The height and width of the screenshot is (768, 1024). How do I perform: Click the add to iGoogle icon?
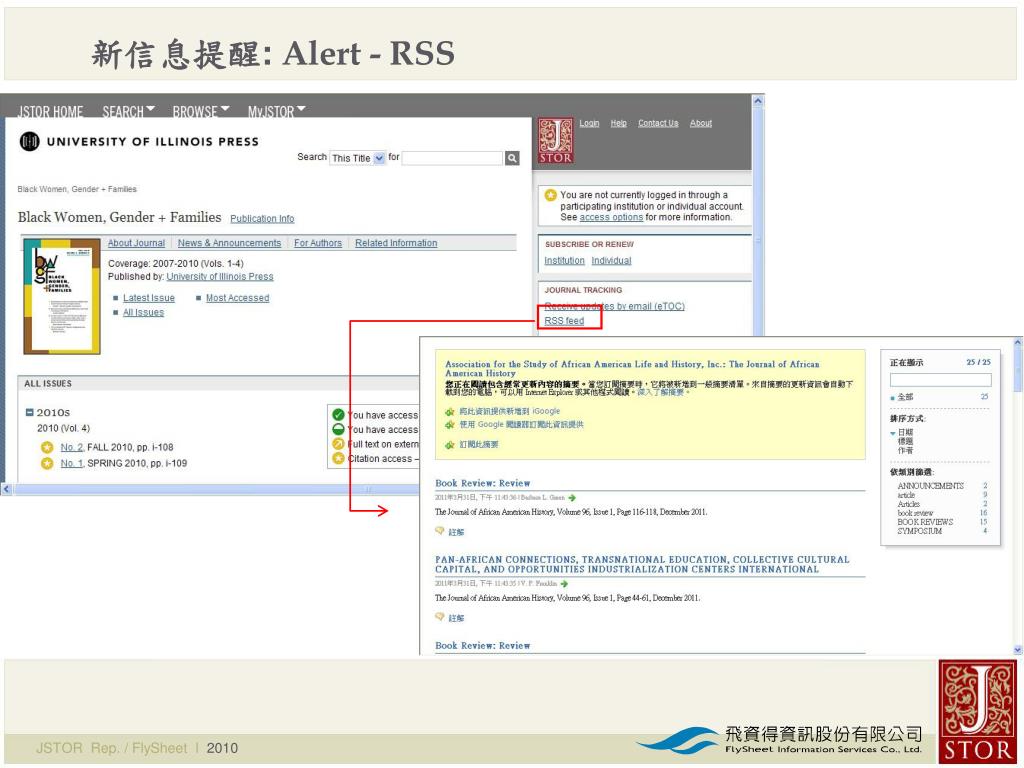449,412
